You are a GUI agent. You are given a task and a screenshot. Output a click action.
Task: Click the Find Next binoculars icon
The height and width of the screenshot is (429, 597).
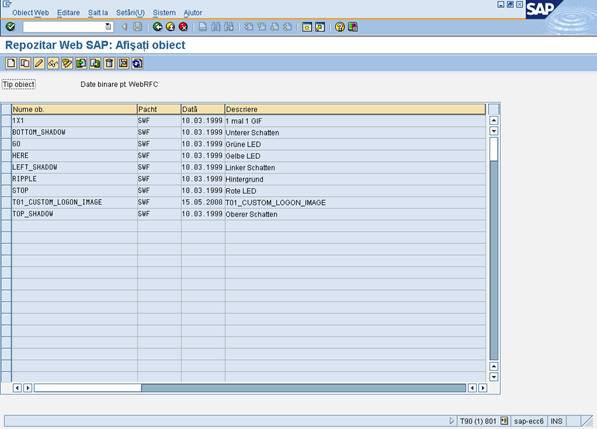(229, 27)
